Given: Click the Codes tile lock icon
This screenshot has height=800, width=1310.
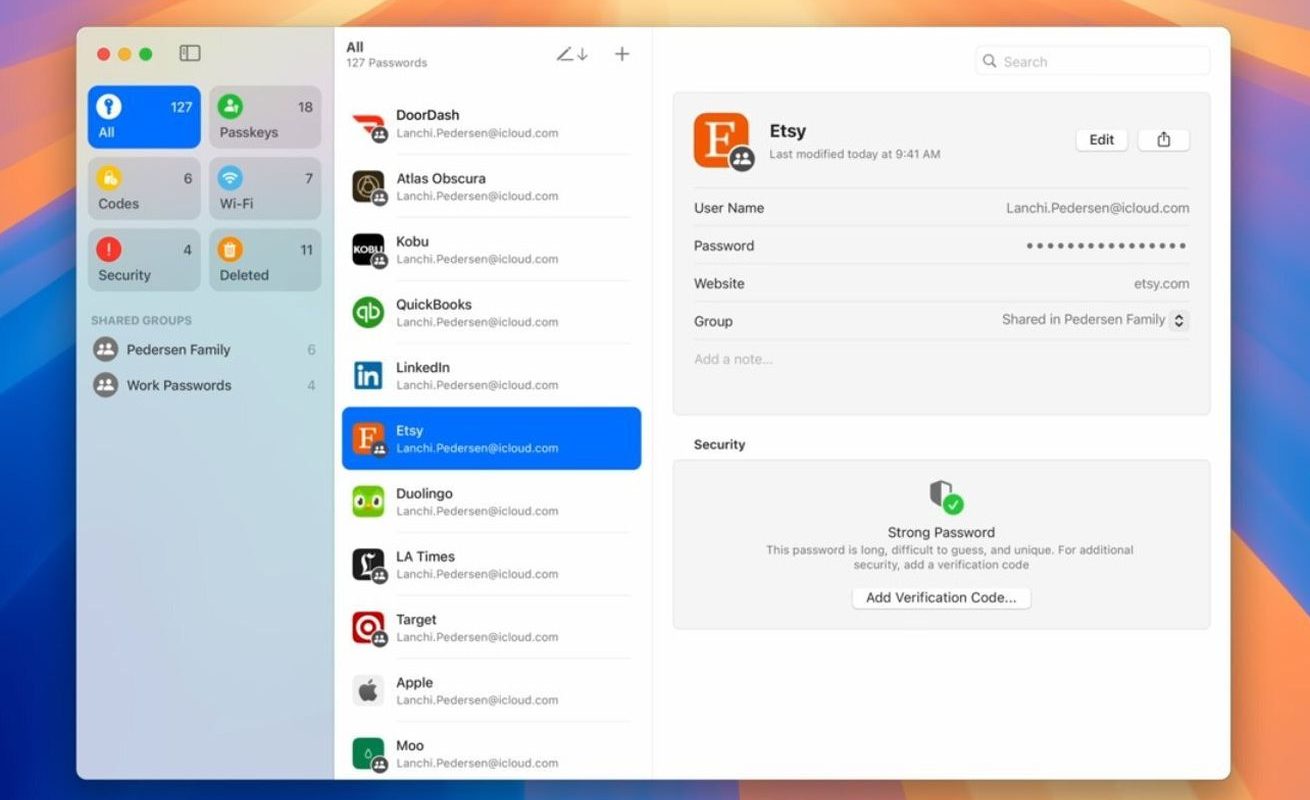Looking at the screenshot, I should coord(109,178).
